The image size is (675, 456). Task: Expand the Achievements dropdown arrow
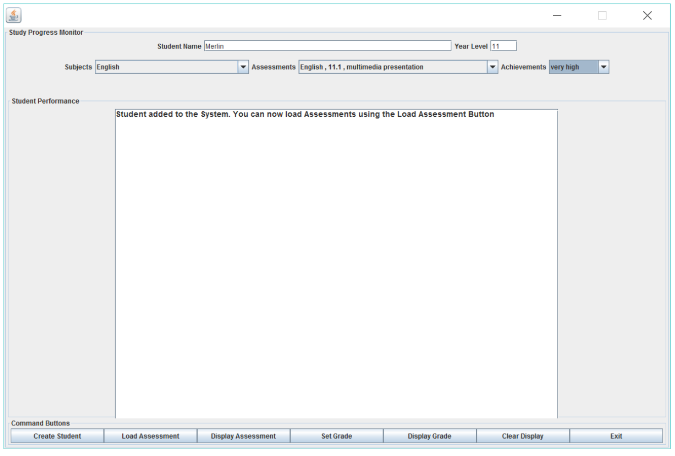(x=604, y=67)
